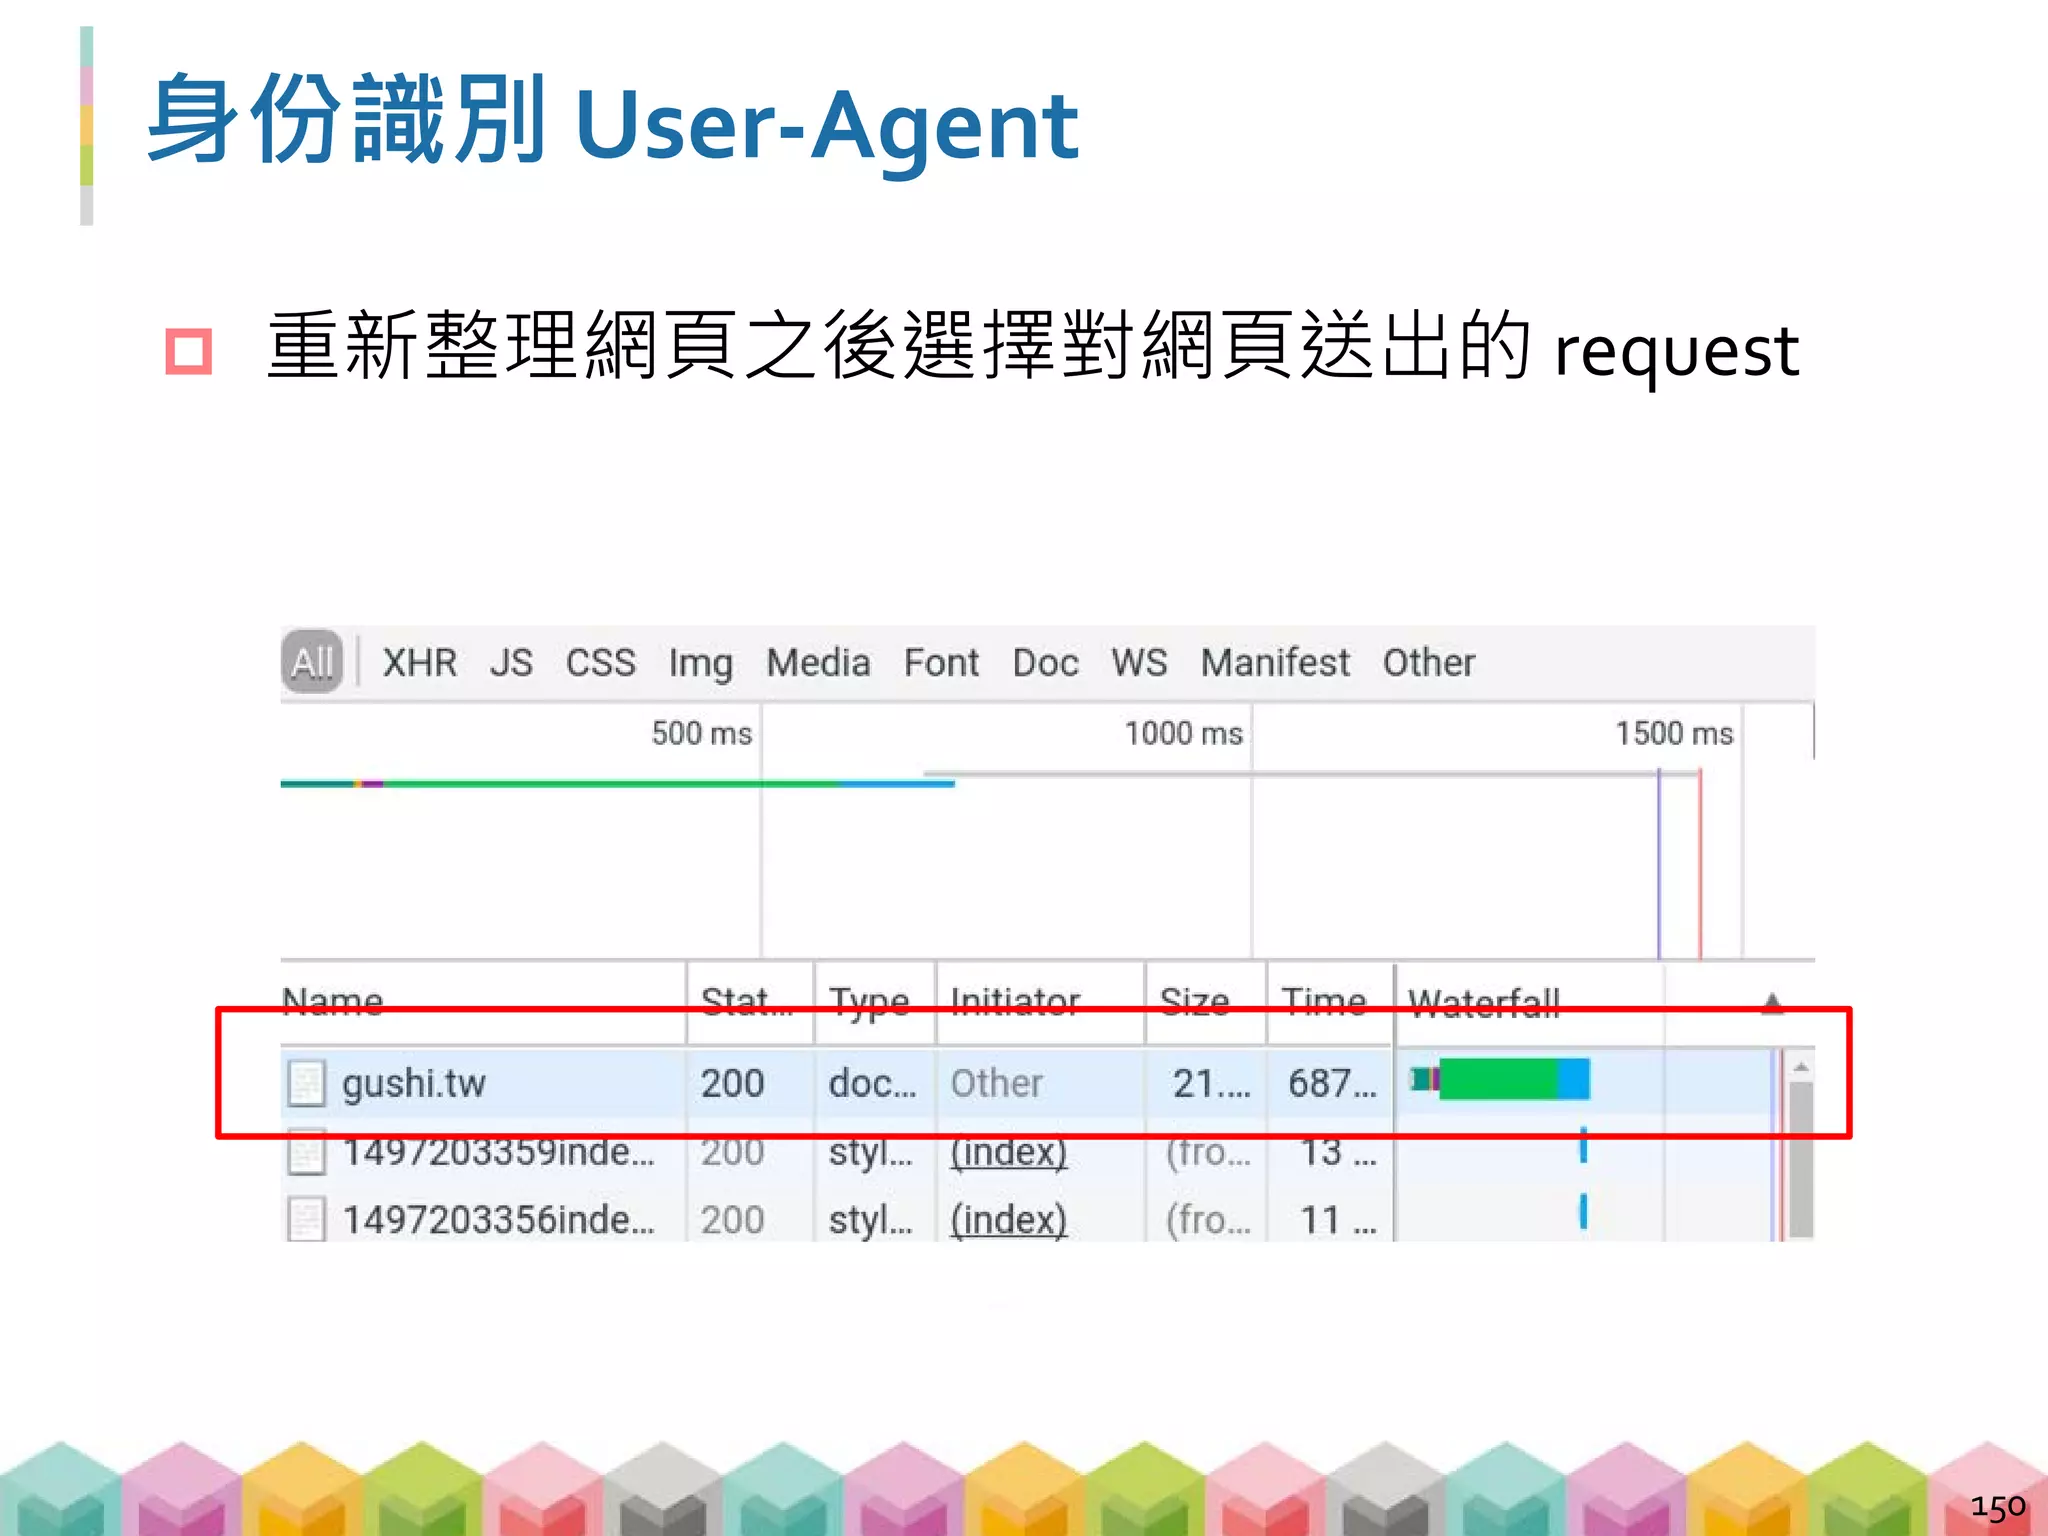Click the 1497203359inde file icon
Screen dimensions: 2048x1536
click(306, 1152)
